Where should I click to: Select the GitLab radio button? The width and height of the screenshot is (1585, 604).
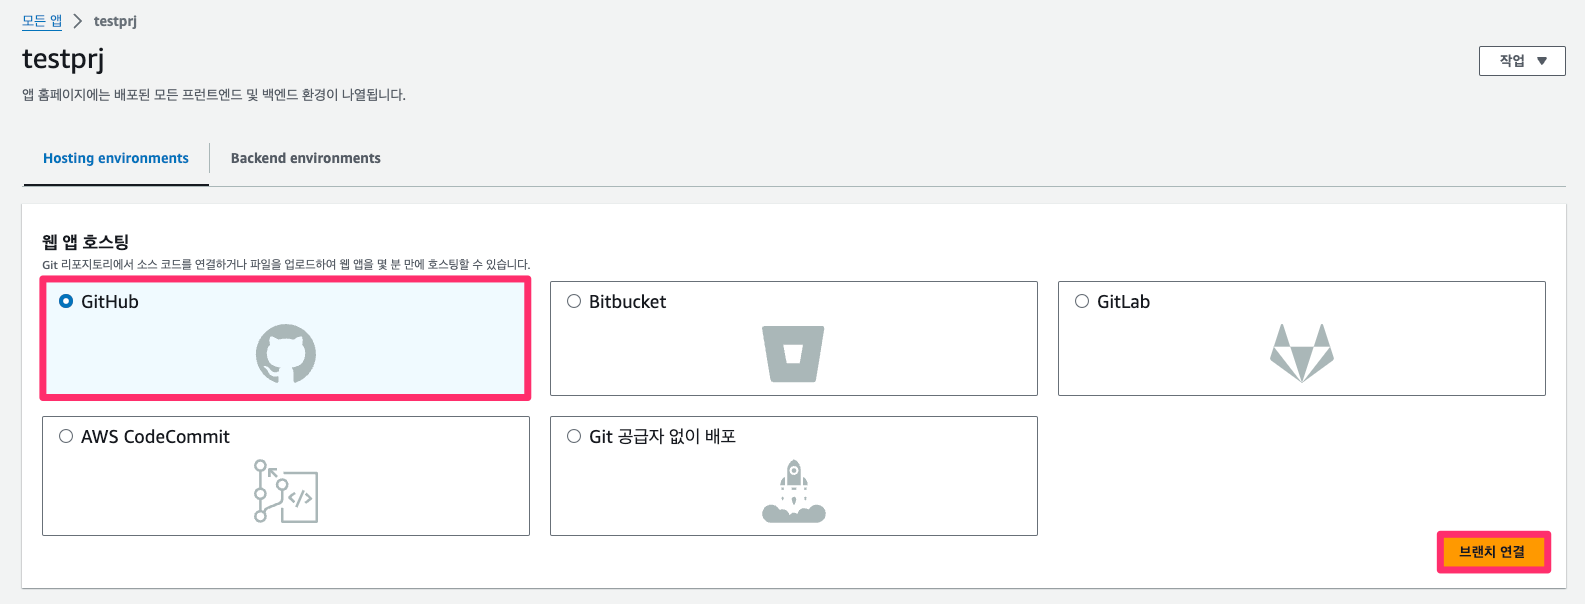click(x=1082, y=301)
